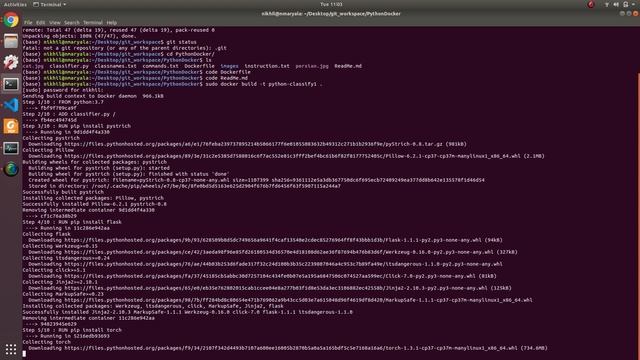The image size is (640, 360).
Task: Launch the settings tools icon with wrench in dock
Action: coord(11,62)
